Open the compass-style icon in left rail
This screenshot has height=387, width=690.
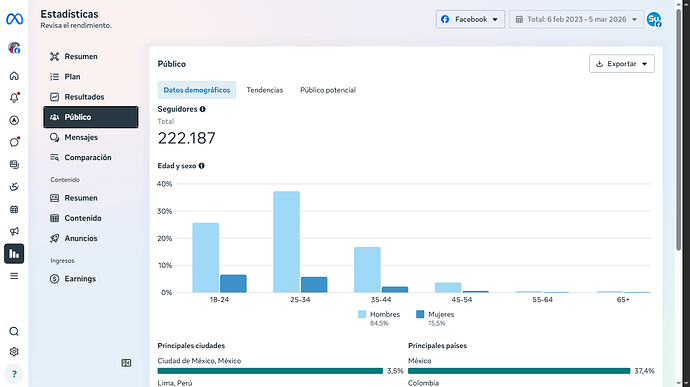(14, 120)
